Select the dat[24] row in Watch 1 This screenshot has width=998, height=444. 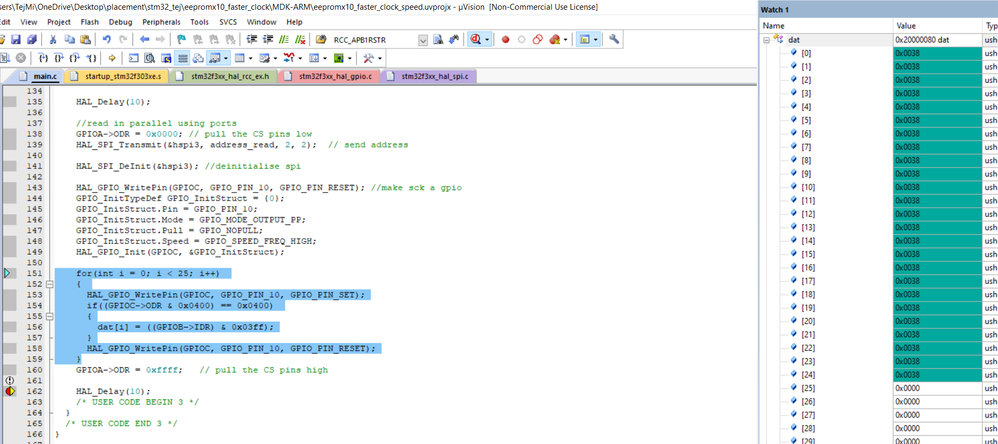(x=878, y=375)
